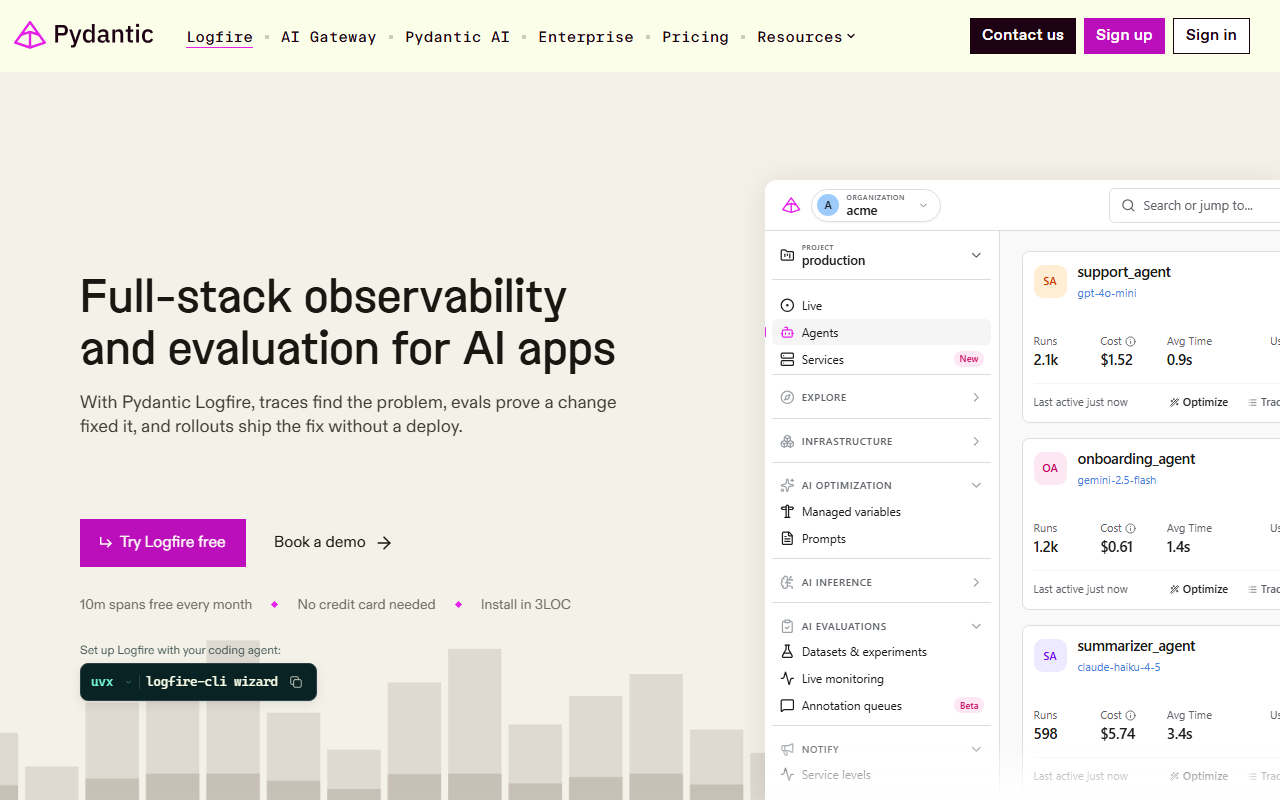Open Pydantic AI navigation item
The width and height of the screenshot is (1280, 800).
[457, 37]
